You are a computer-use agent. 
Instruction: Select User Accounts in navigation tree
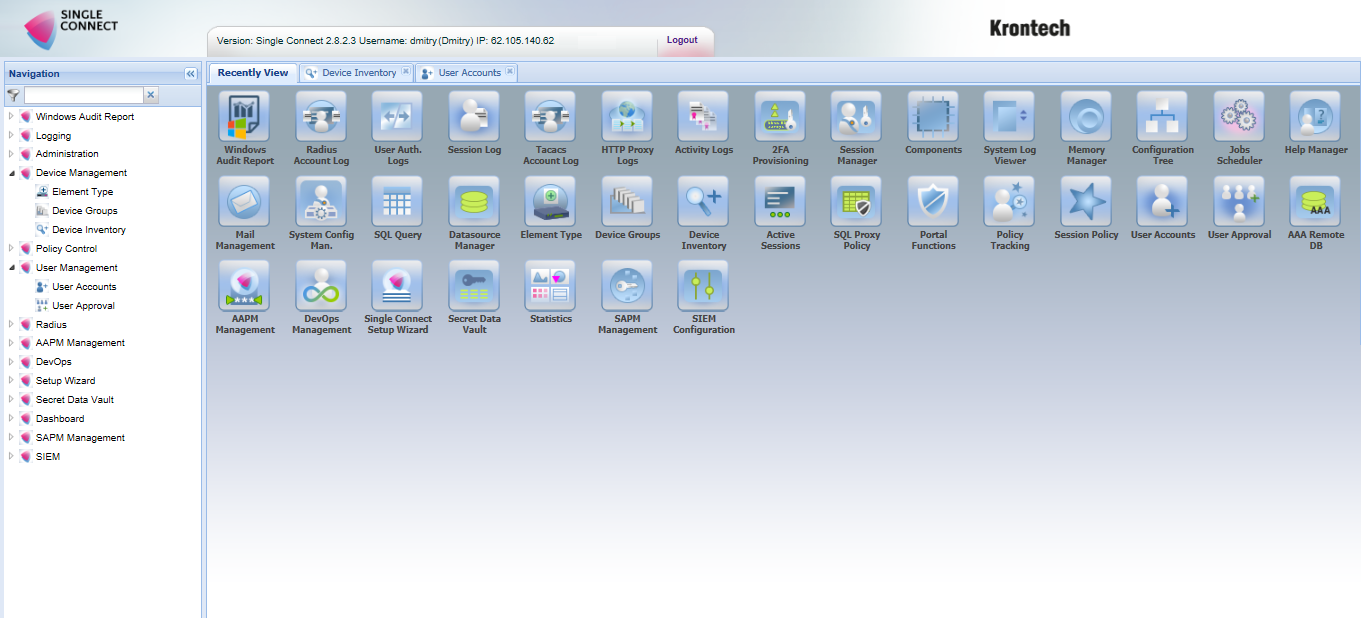[84, 287]
